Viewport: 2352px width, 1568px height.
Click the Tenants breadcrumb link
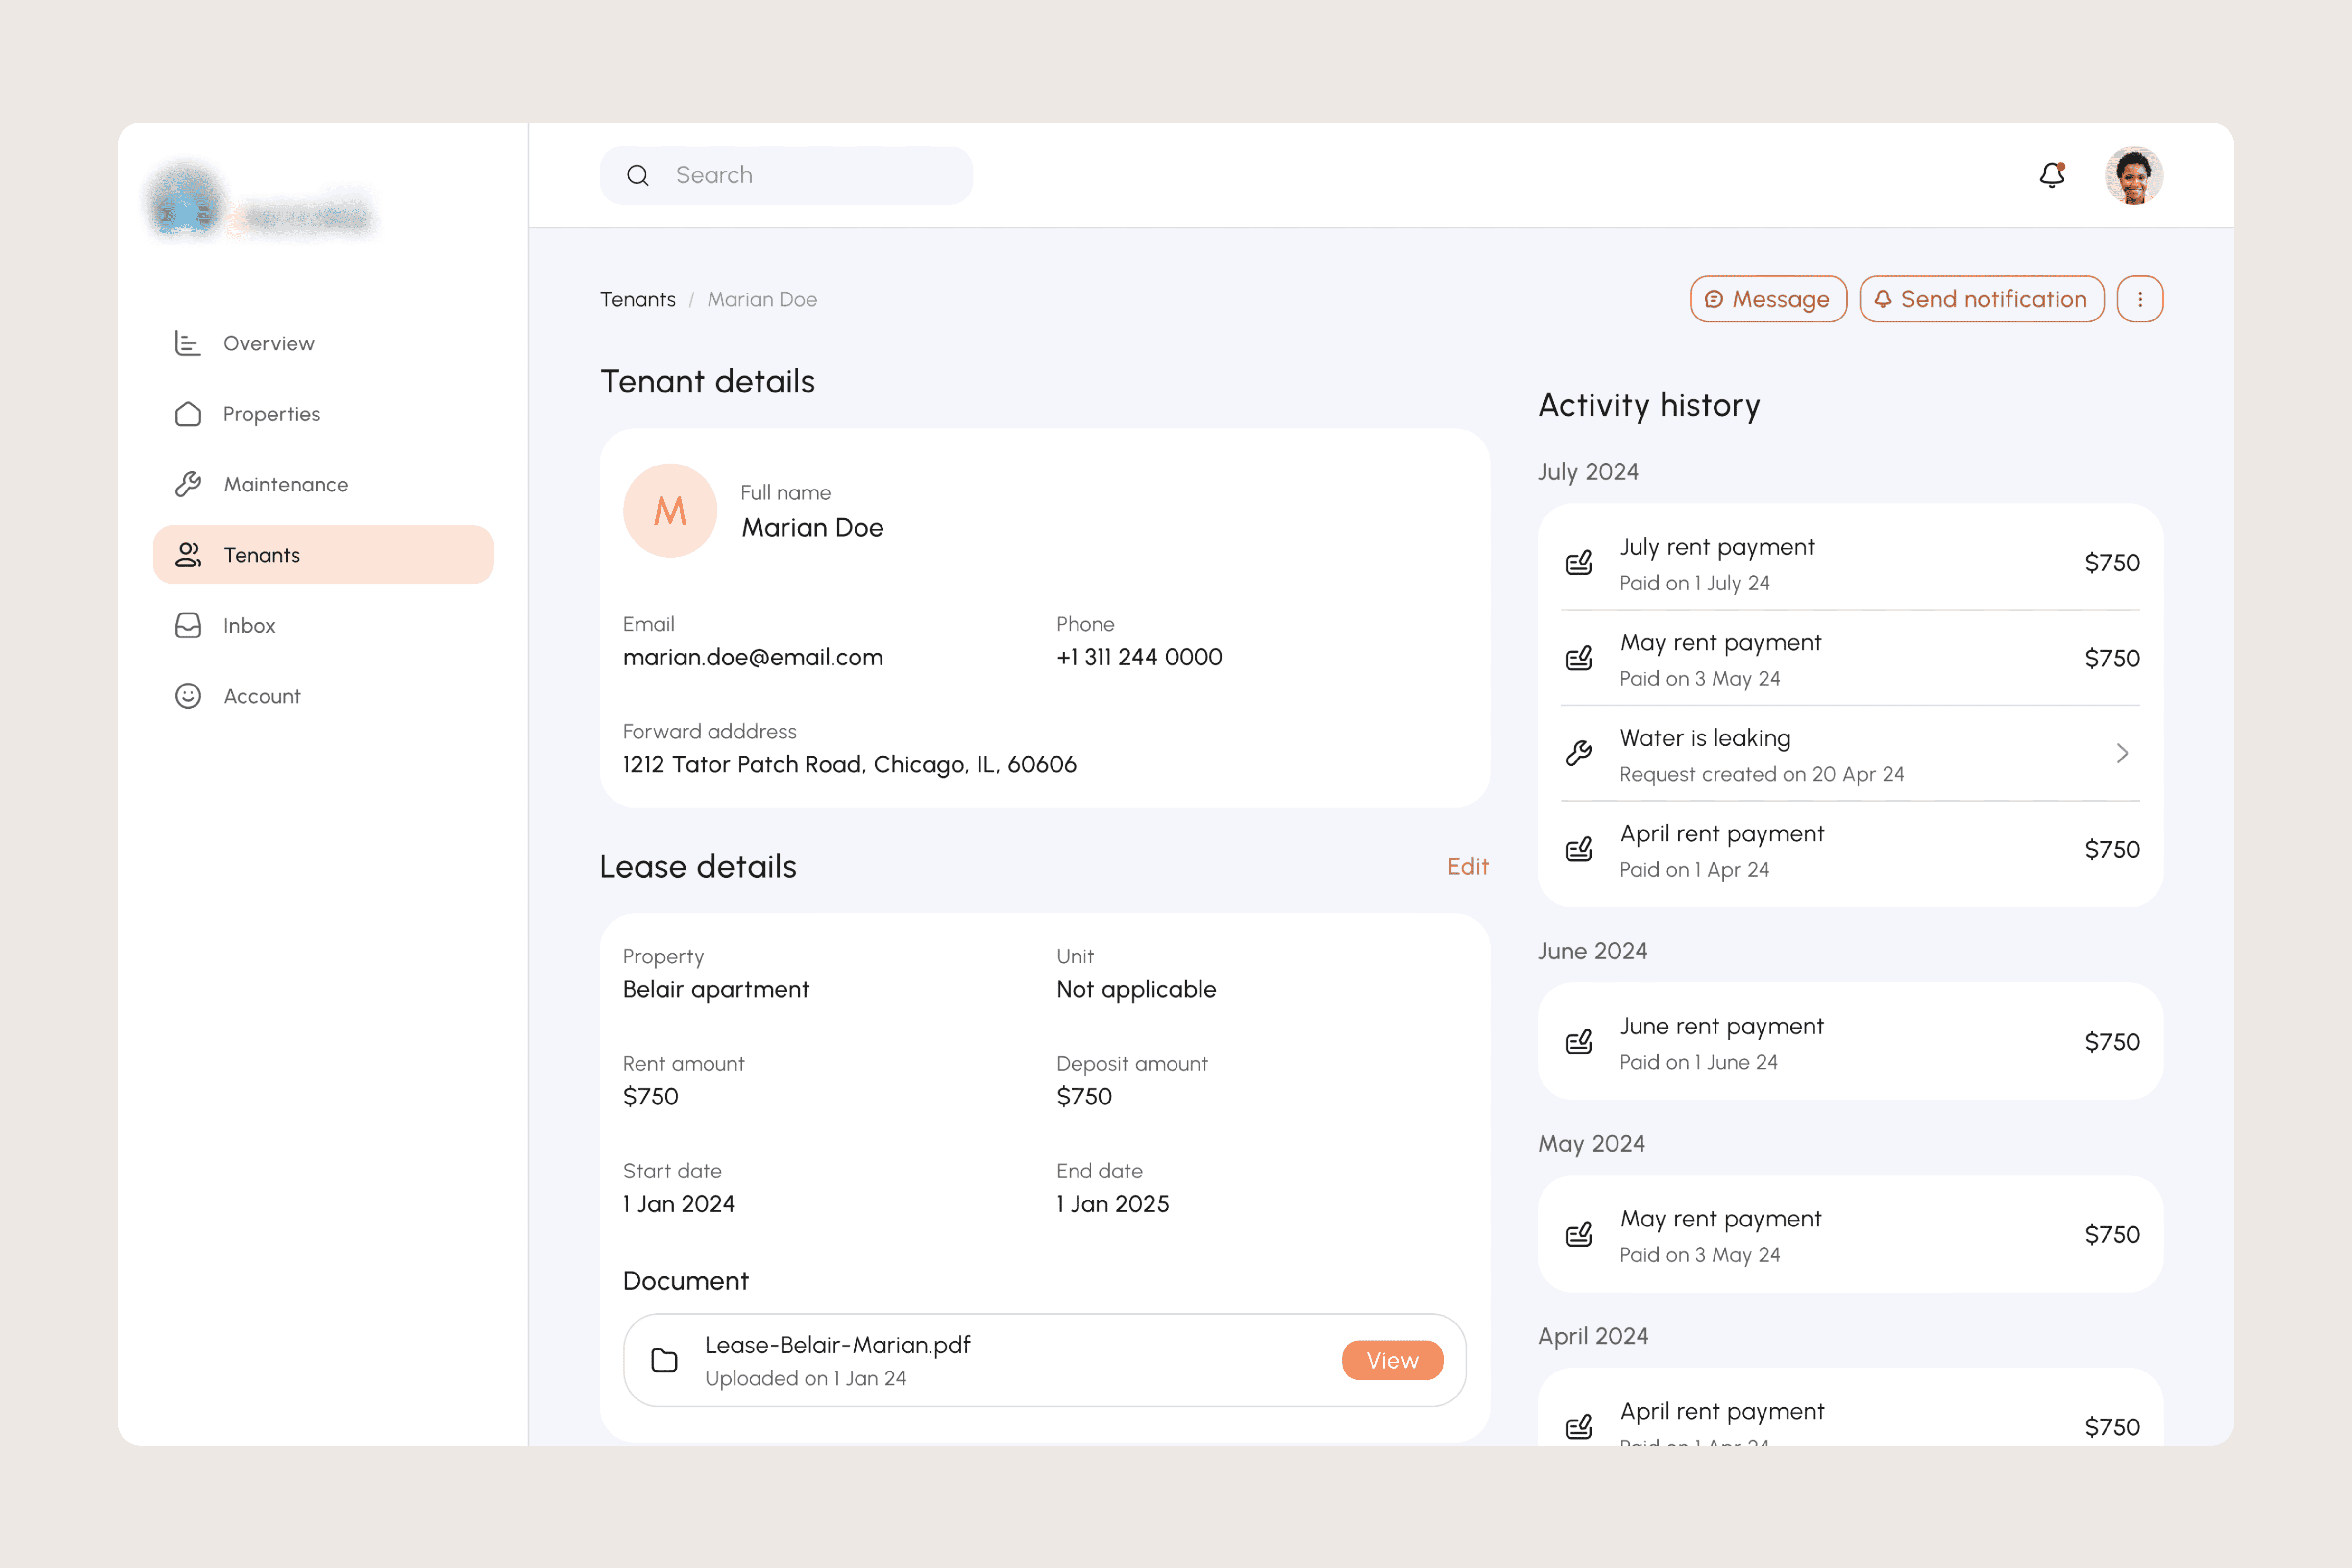(638, 300)
